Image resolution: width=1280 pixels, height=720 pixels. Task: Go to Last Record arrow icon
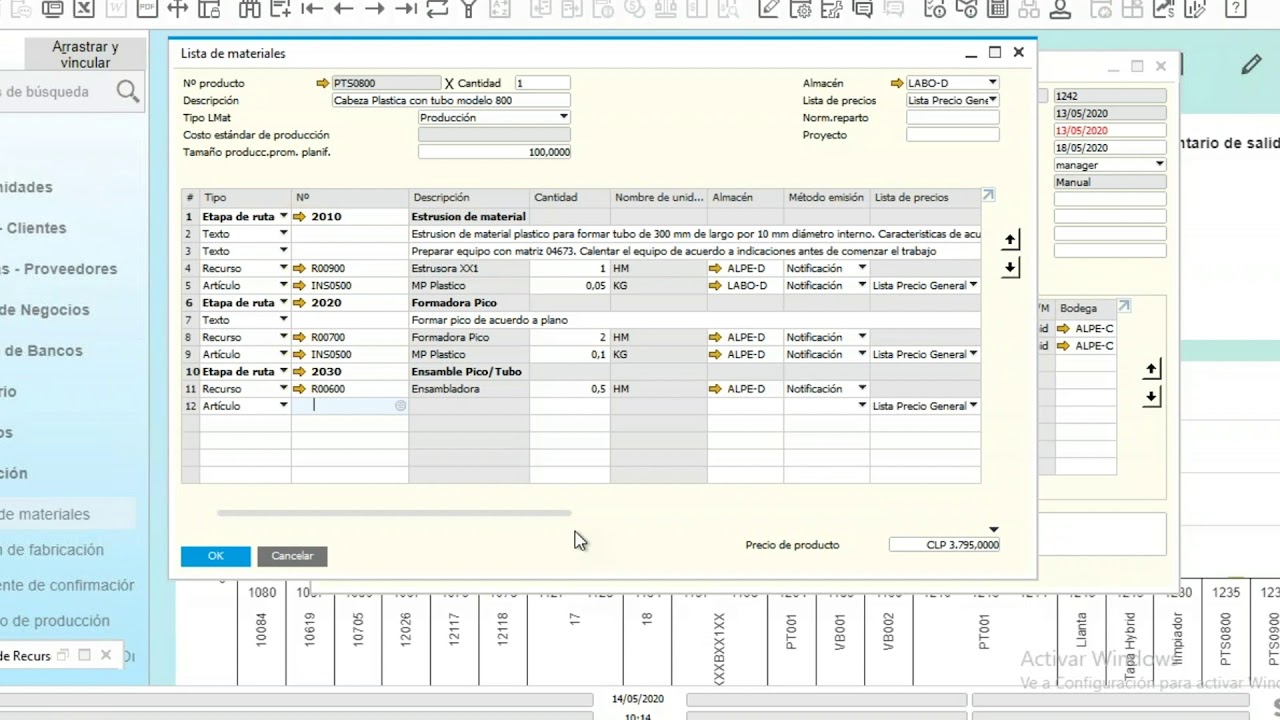point(405,9)
